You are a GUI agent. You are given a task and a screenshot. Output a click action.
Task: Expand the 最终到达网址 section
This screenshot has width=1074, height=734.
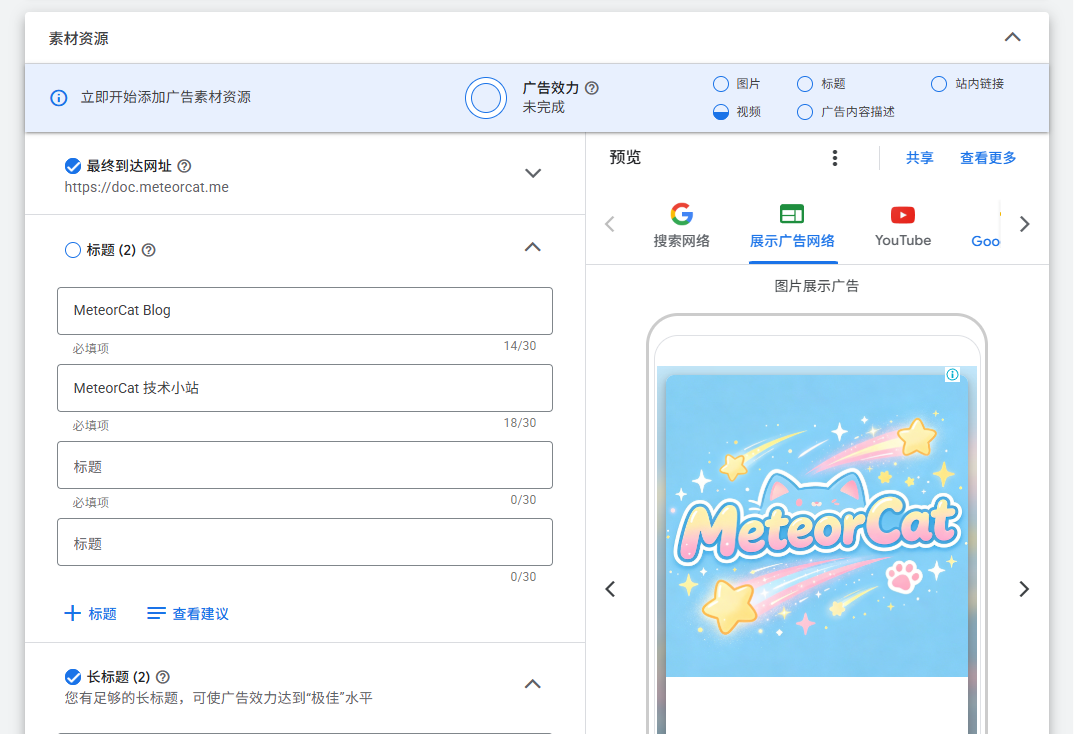point(533,173)
